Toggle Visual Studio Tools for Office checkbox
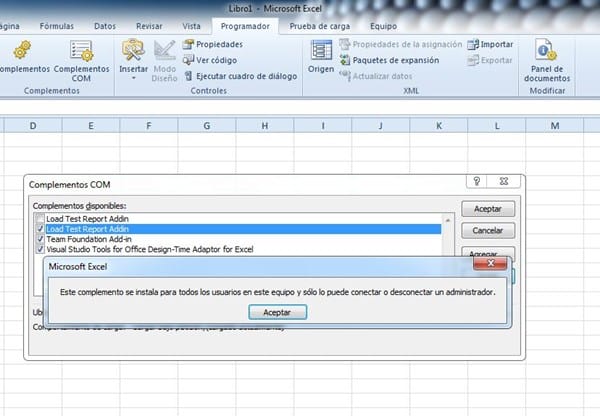 pyautogui.click(x=39, y=249)
